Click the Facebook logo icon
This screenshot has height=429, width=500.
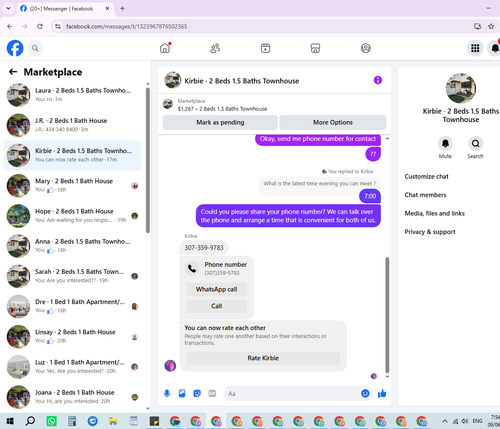click(x=15, y=48)
